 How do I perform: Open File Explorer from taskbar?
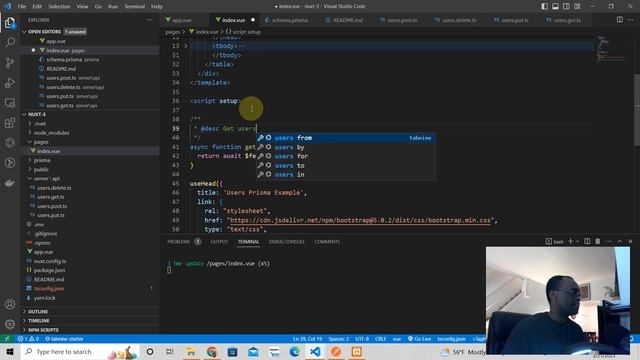(x=191, y=351)
